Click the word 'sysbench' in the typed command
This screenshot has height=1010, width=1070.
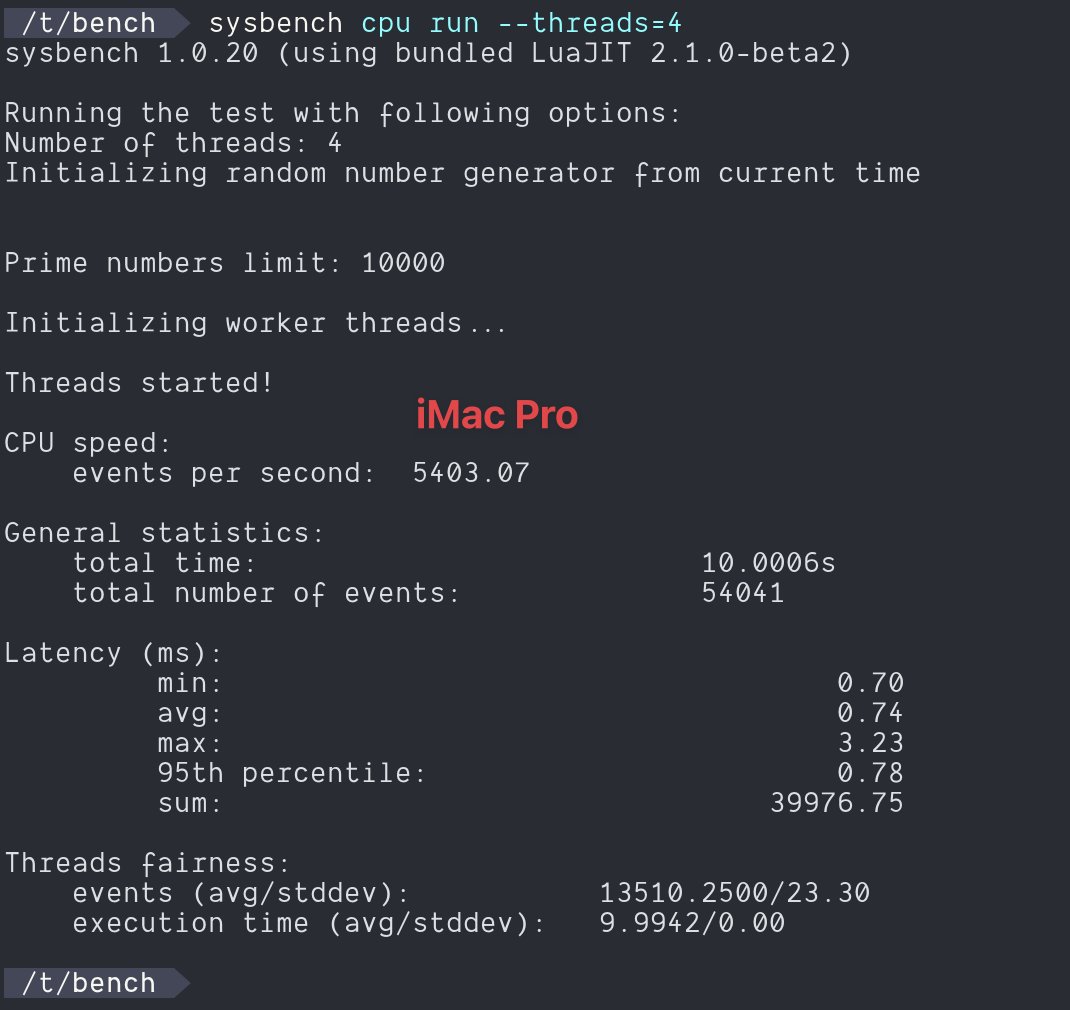pos(276,24)
